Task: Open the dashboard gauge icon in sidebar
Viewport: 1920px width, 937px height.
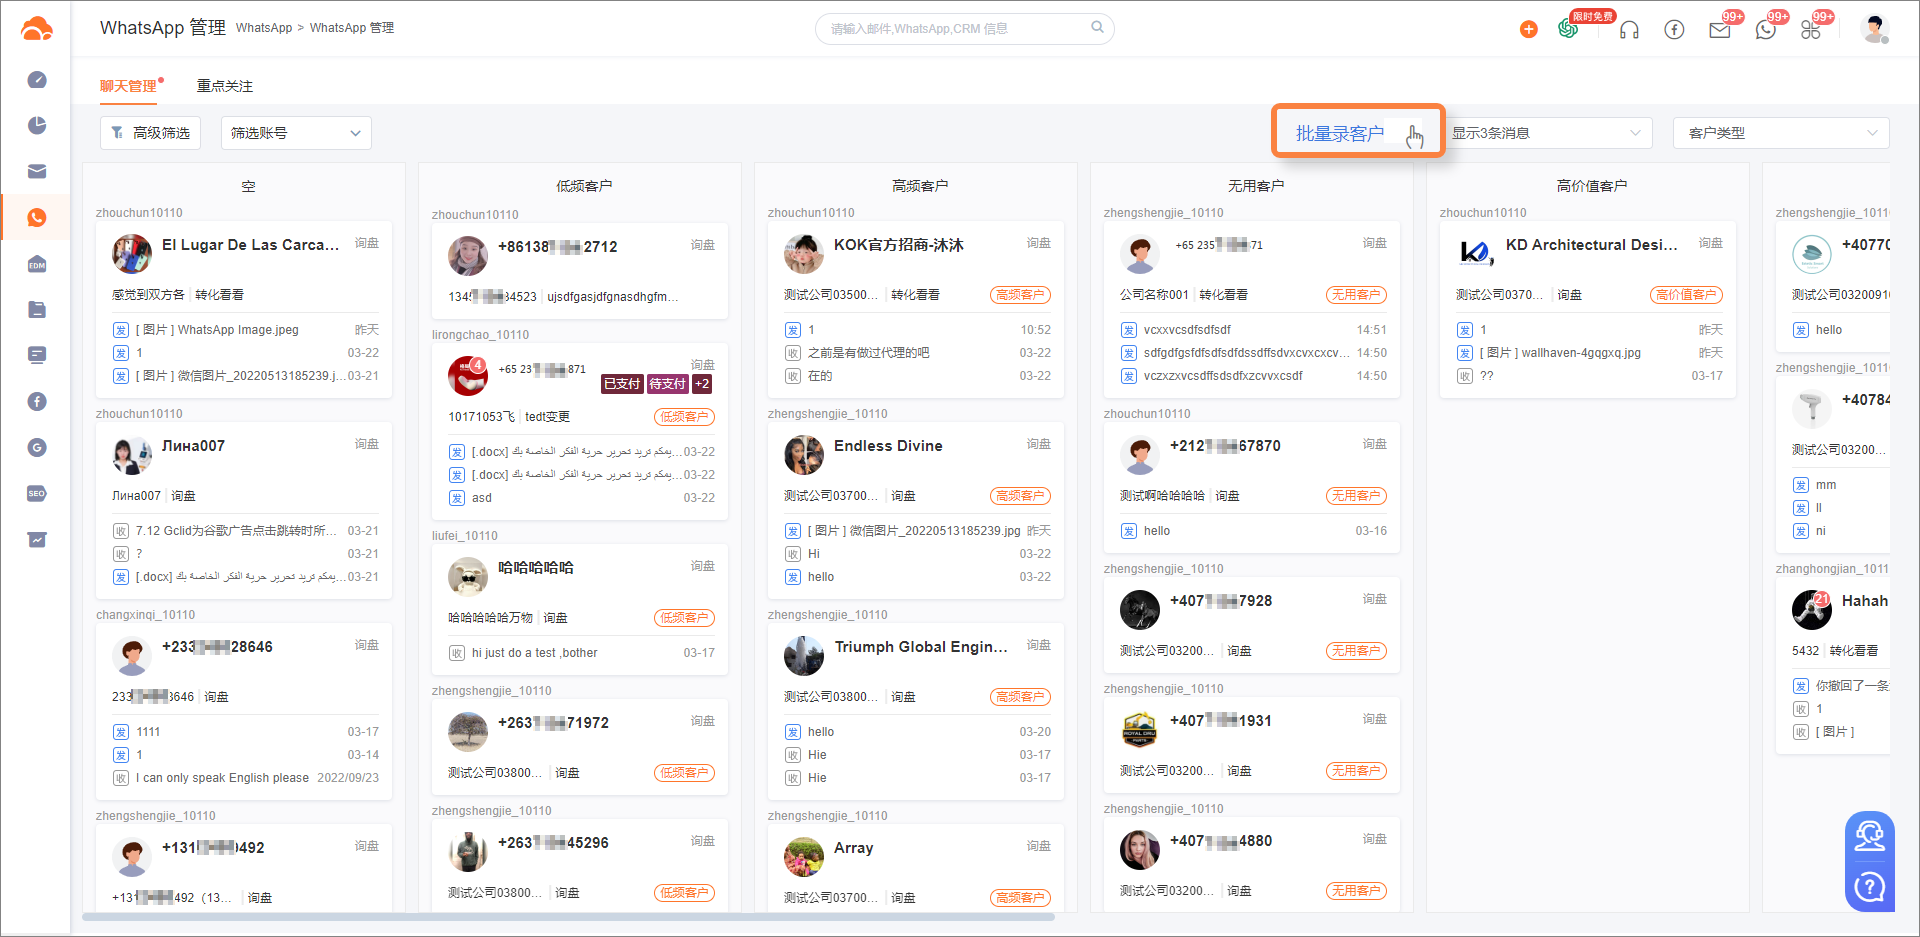Action: coord(37,80)
